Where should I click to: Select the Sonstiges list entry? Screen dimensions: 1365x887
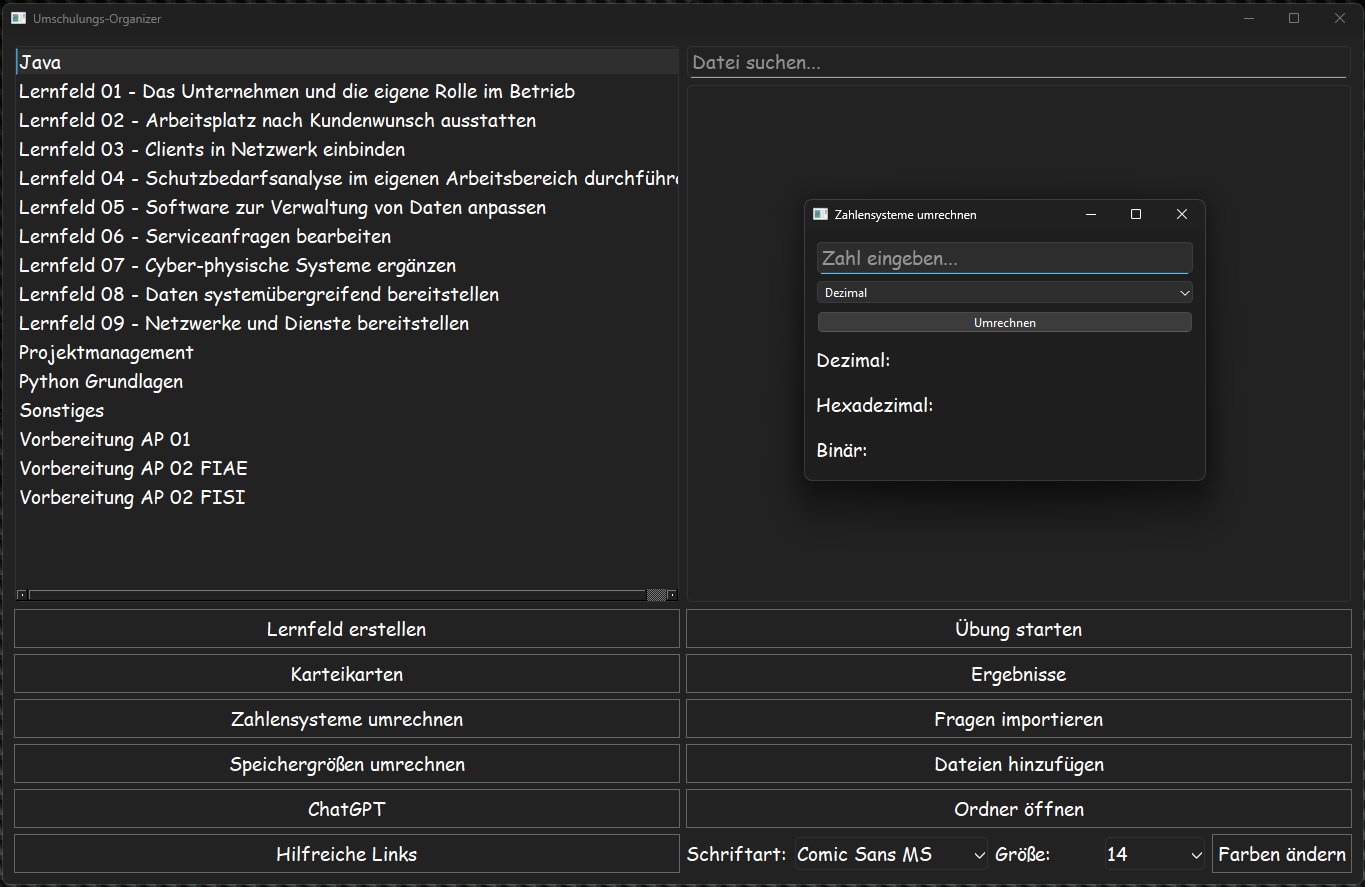coord(347,410)
